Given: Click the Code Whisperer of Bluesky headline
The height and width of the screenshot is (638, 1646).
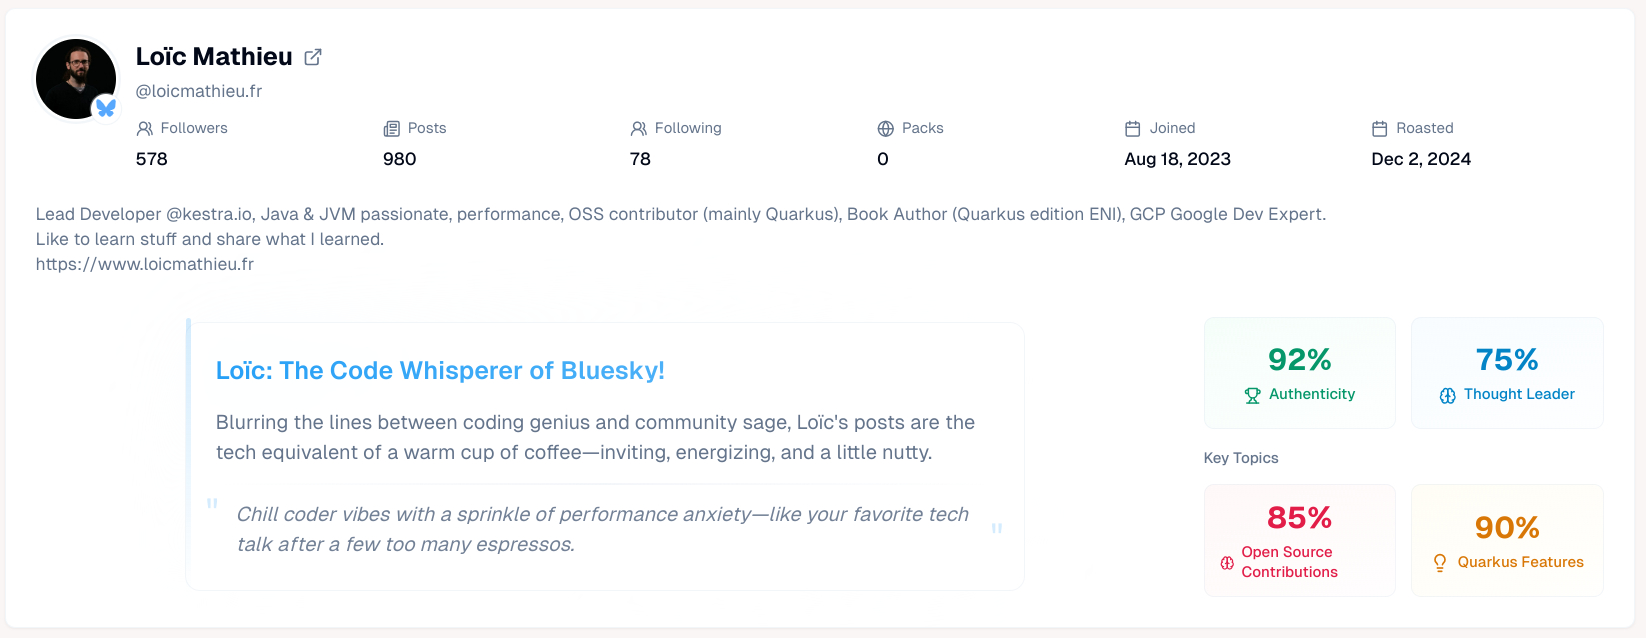Looking at the screenshot, I should 440,371.
